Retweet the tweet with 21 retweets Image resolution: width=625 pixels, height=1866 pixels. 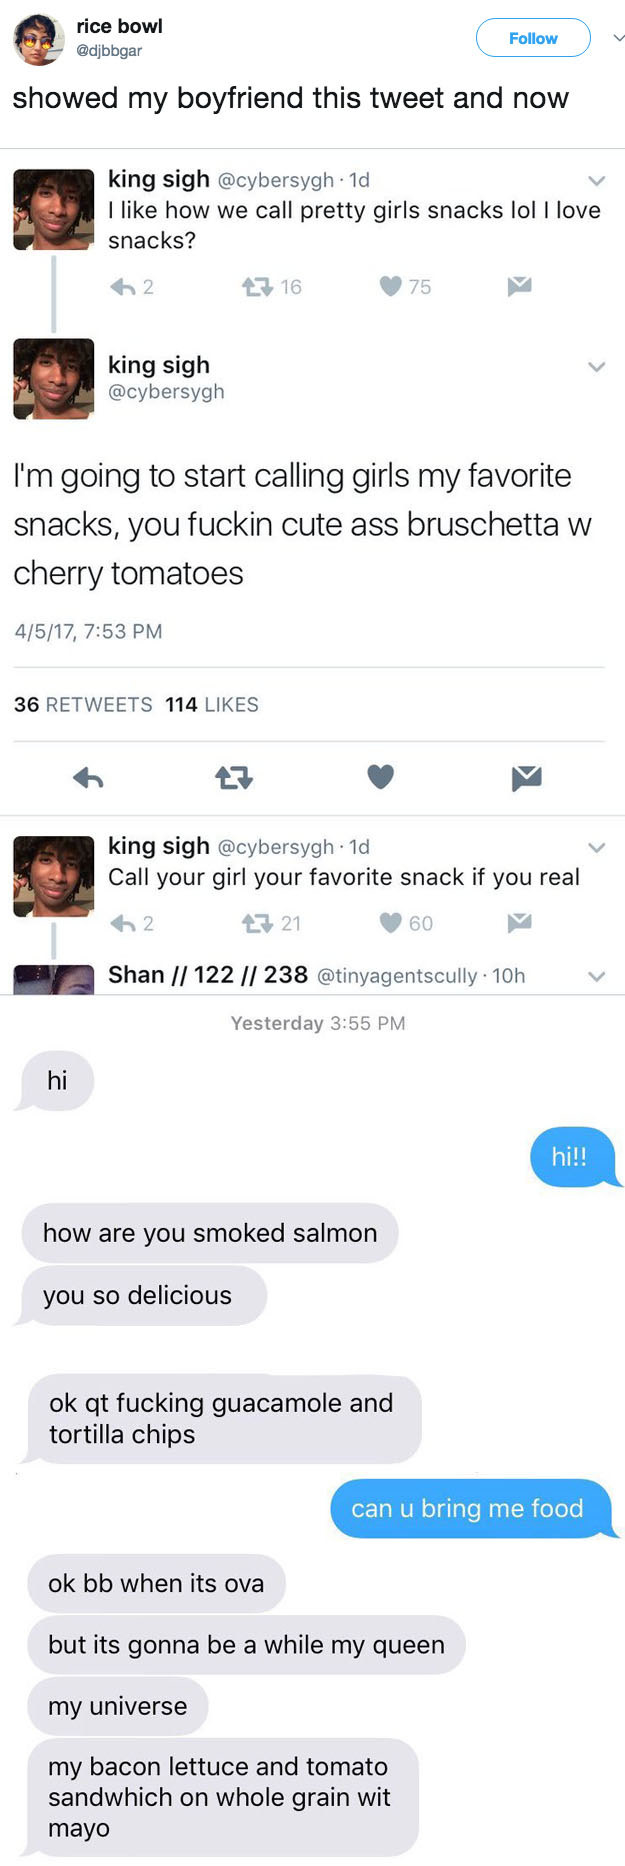(257, 923)
